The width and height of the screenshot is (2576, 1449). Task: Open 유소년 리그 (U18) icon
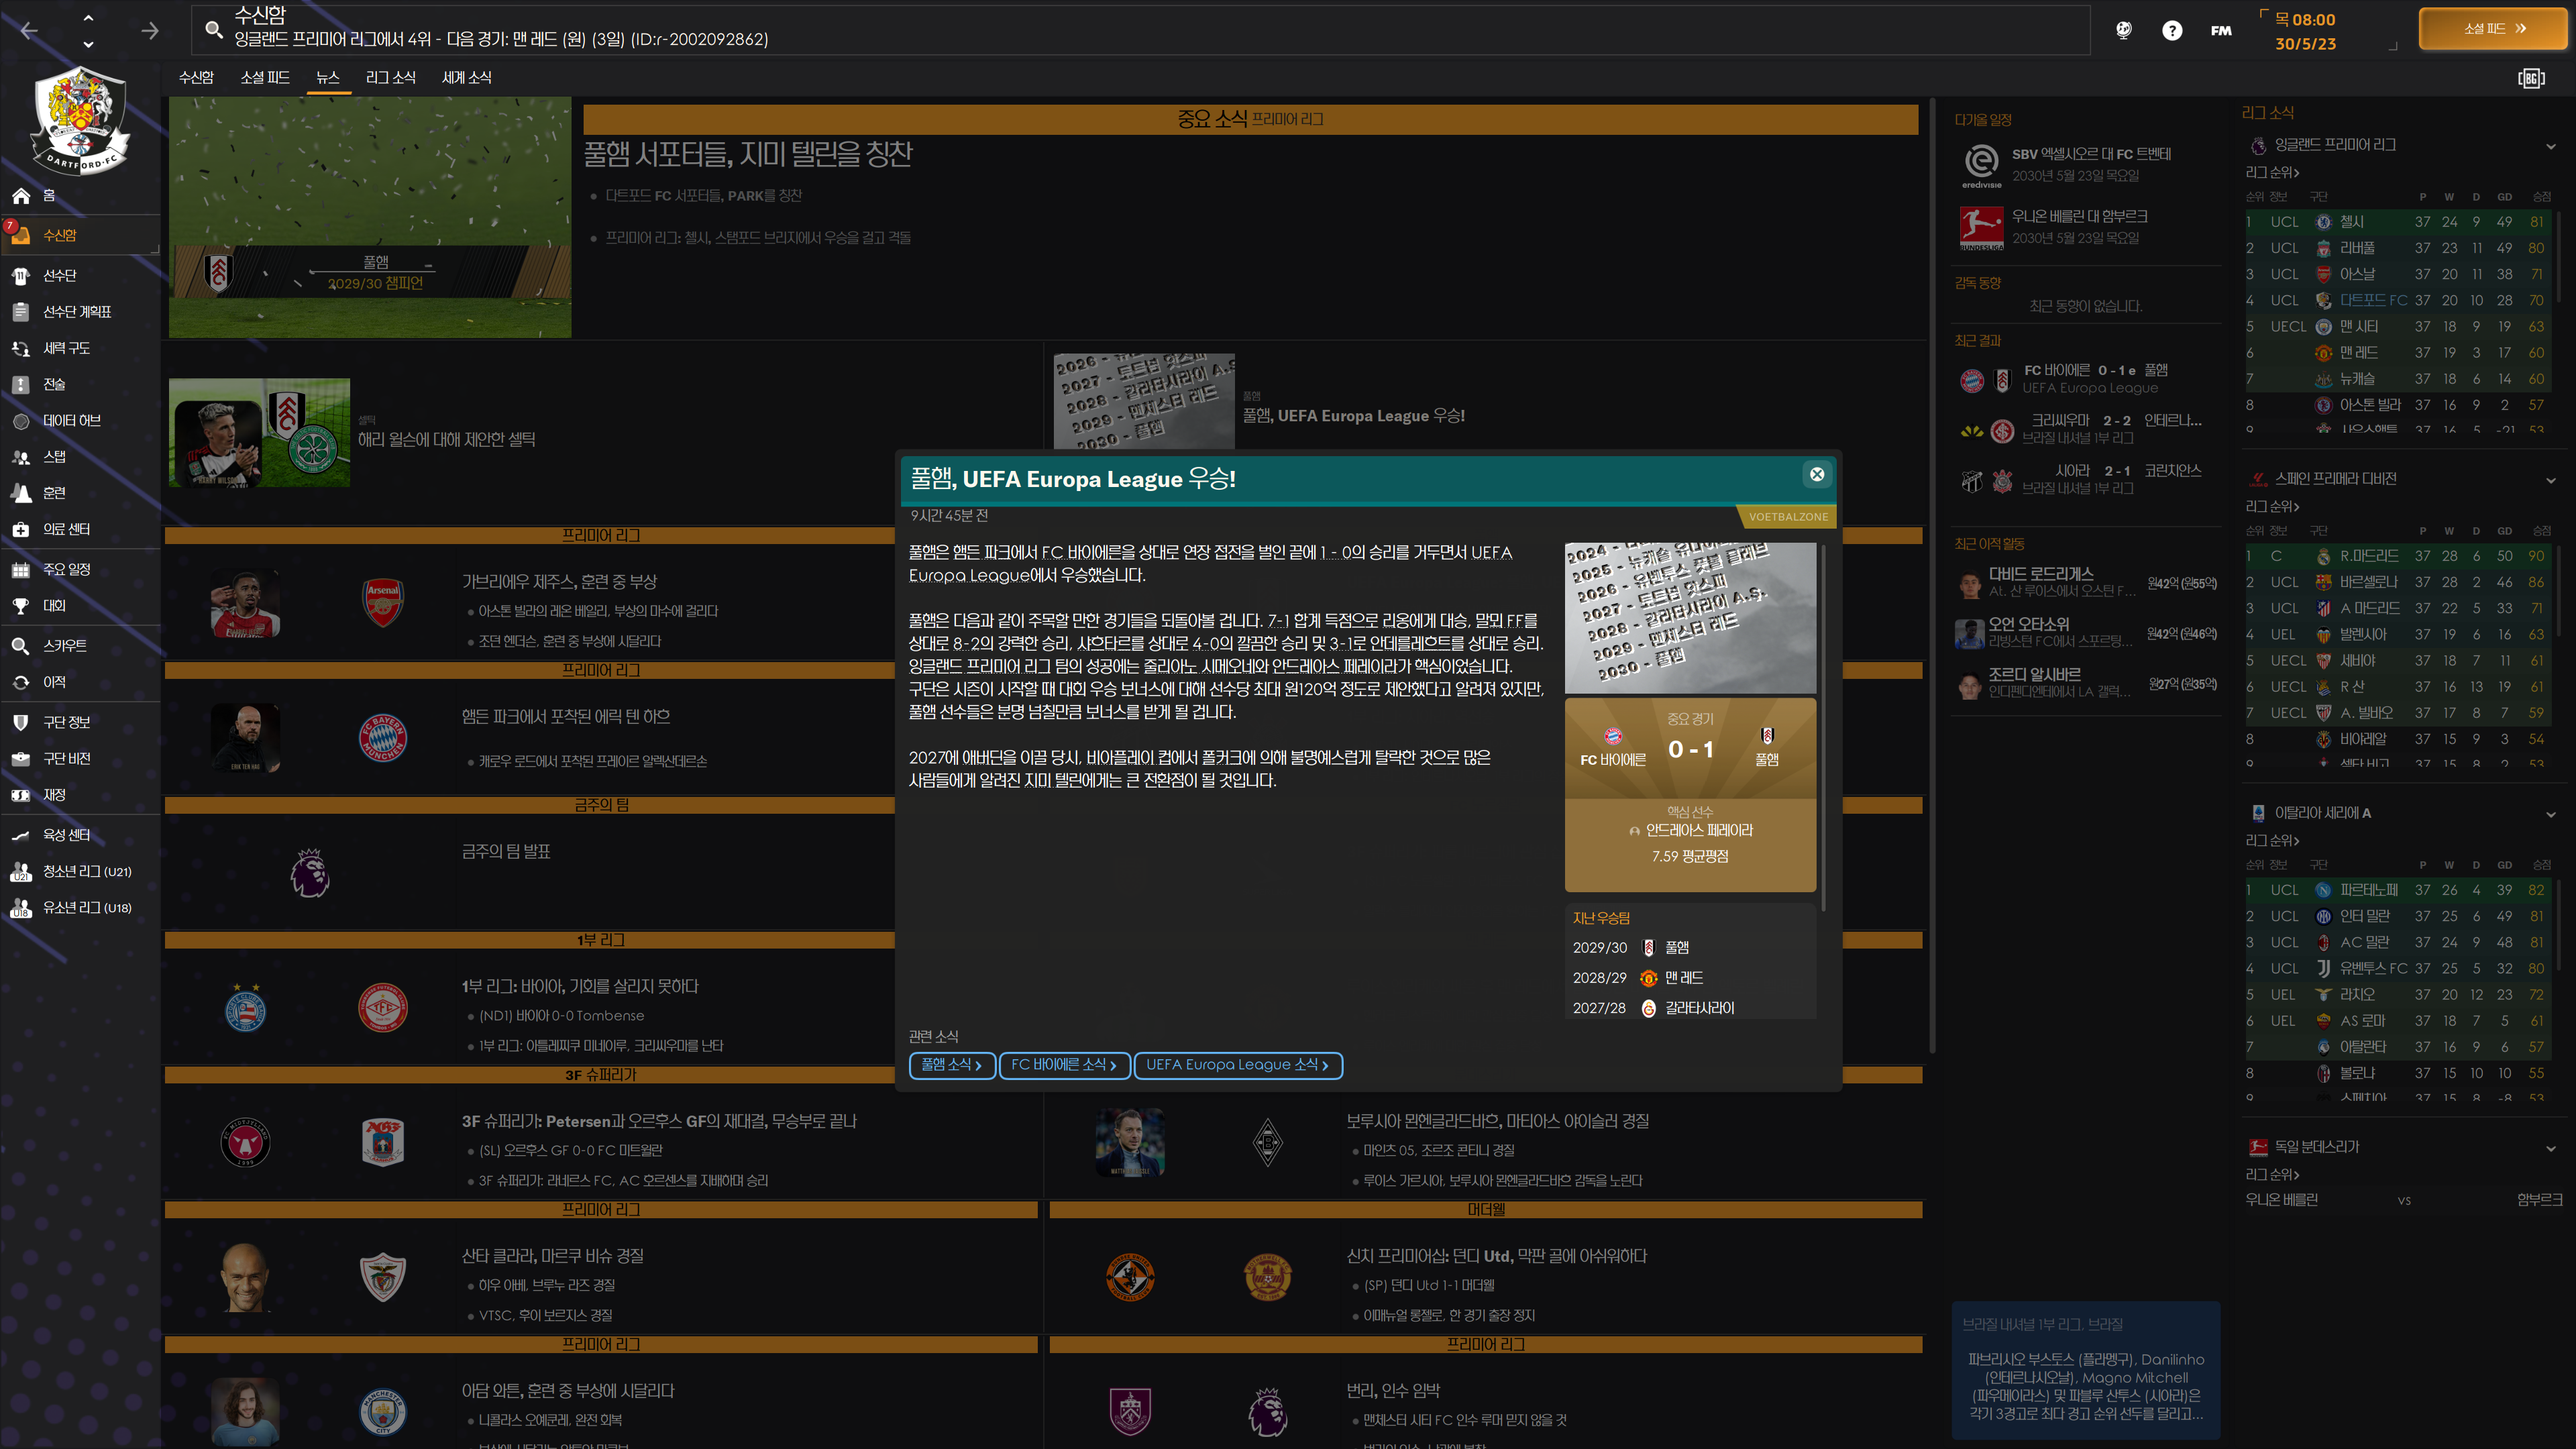pos(21,908)
